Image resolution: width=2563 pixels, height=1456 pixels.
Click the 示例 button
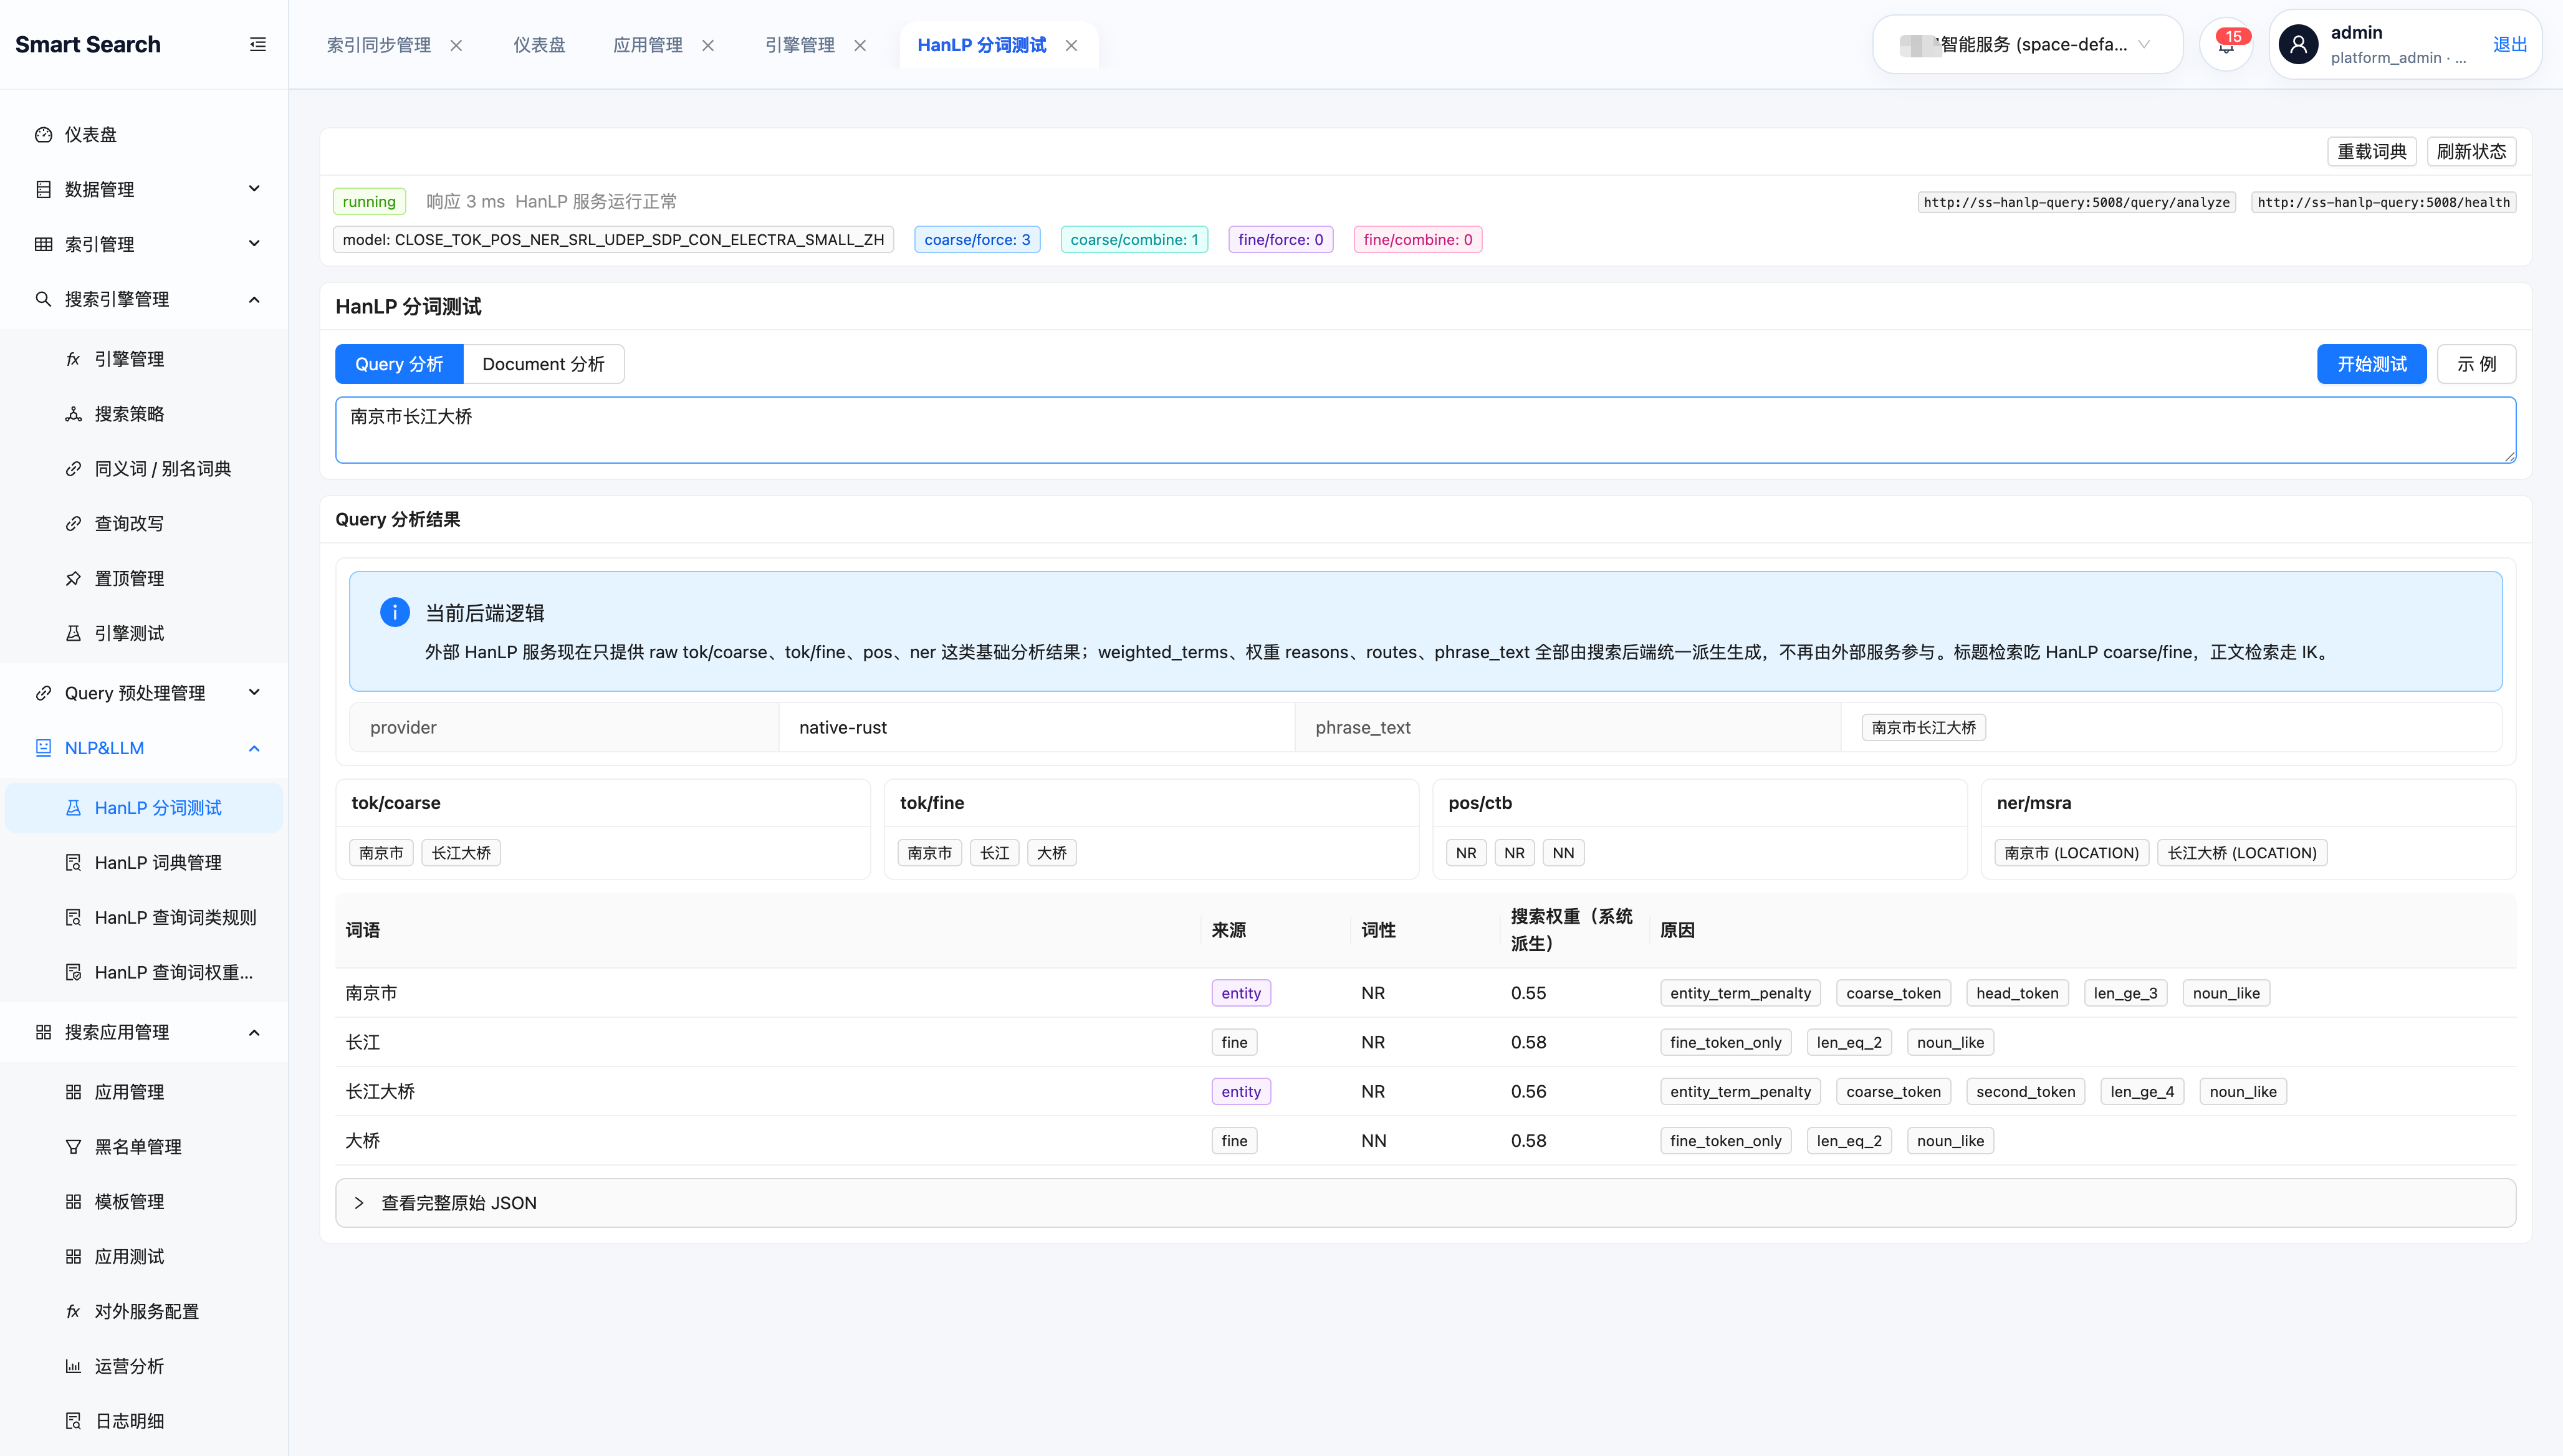pyautogui.click(x=2476, y=364)
